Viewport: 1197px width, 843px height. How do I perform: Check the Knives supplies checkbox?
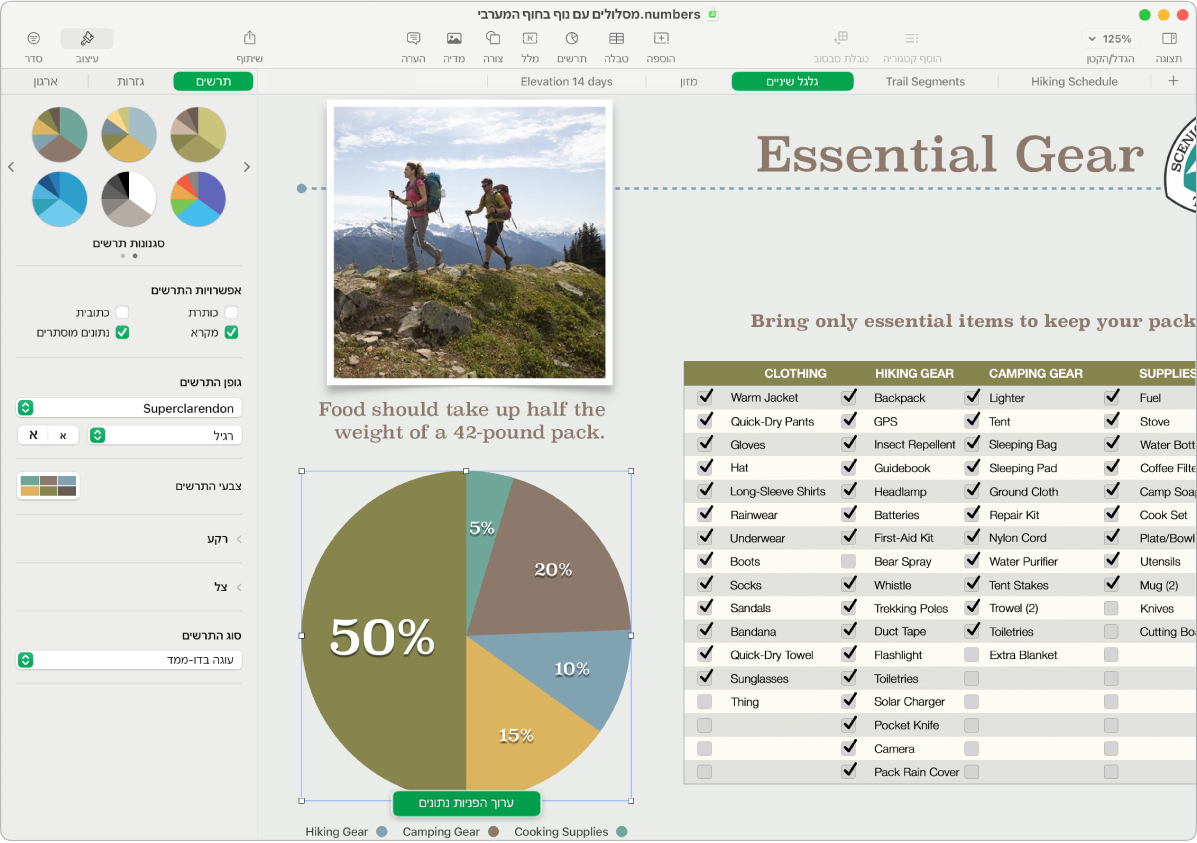(x=1111, y=608)
